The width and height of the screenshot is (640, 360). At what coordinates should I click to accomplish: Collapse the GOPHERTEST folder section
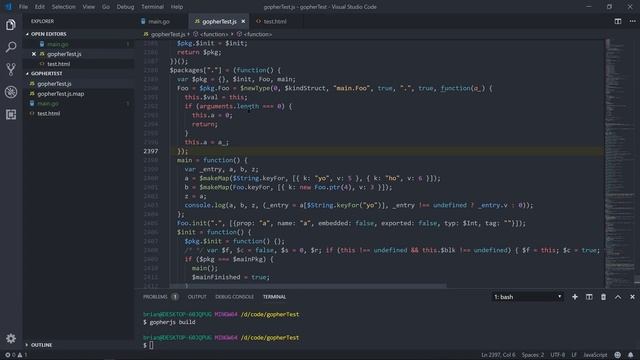pos(44,73)
